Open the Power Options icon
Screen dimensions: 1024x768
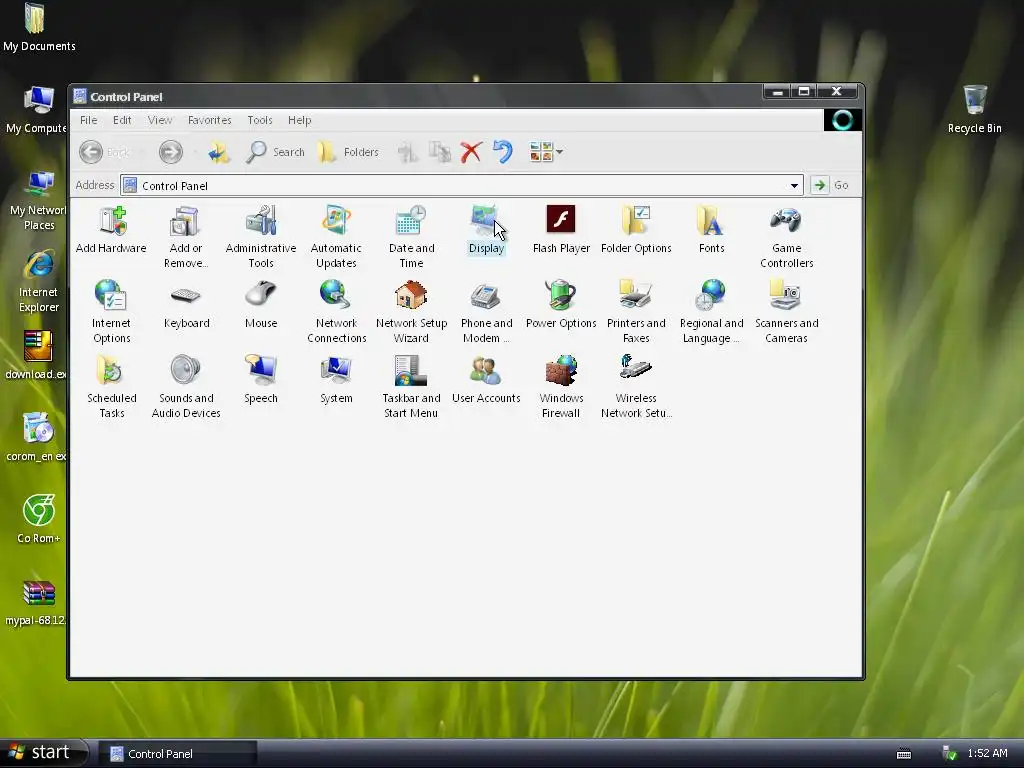point(561,295)
